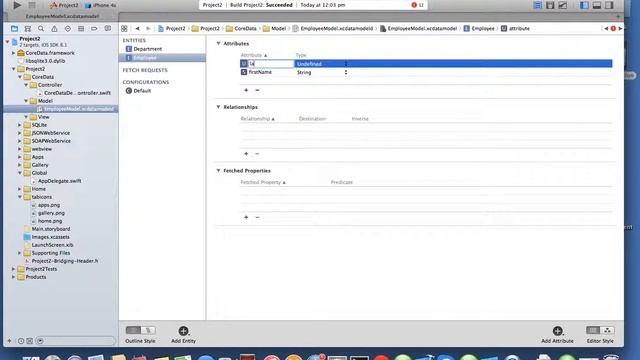Open the Report navigator icon
Screen dimensions: 640x360
(x=108, y=29)
